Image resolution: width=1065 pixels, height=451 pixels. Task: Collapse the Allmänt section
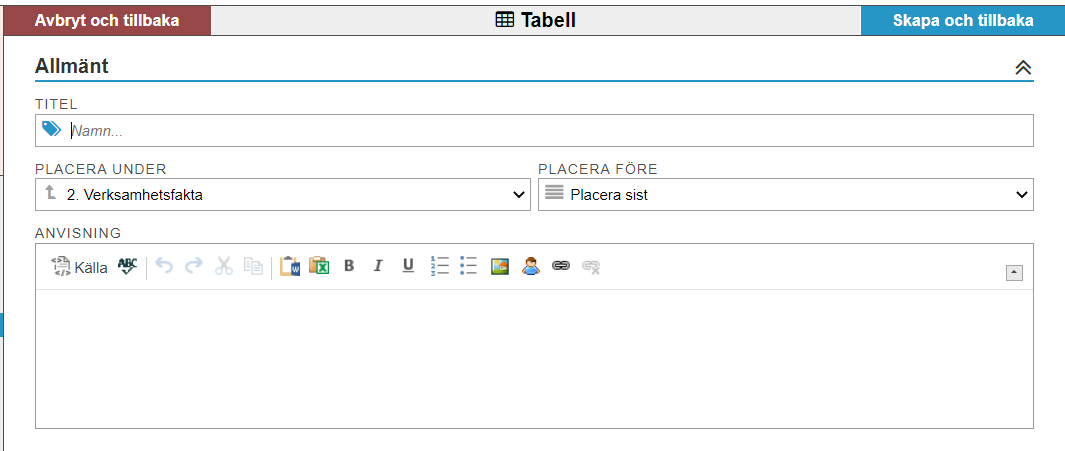click(x=1022, y=67)
